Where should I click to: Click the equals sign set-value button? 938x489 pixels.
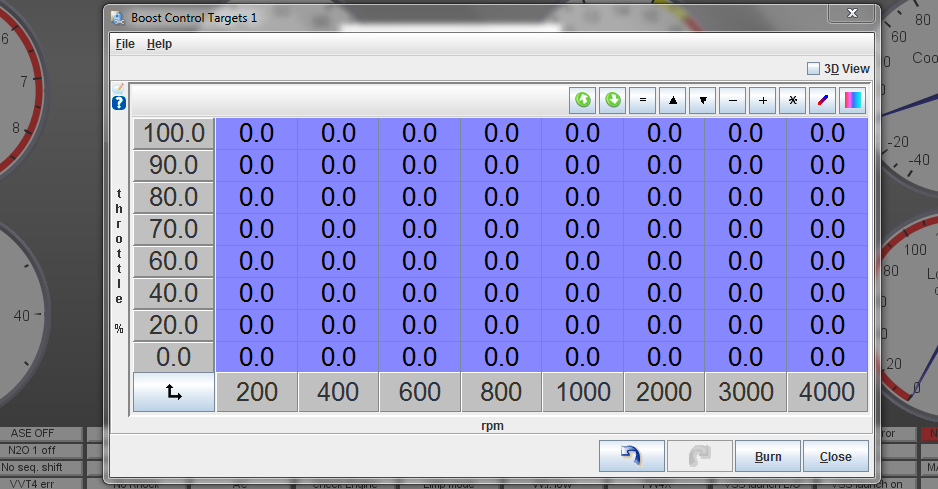[x=643, y=100]
